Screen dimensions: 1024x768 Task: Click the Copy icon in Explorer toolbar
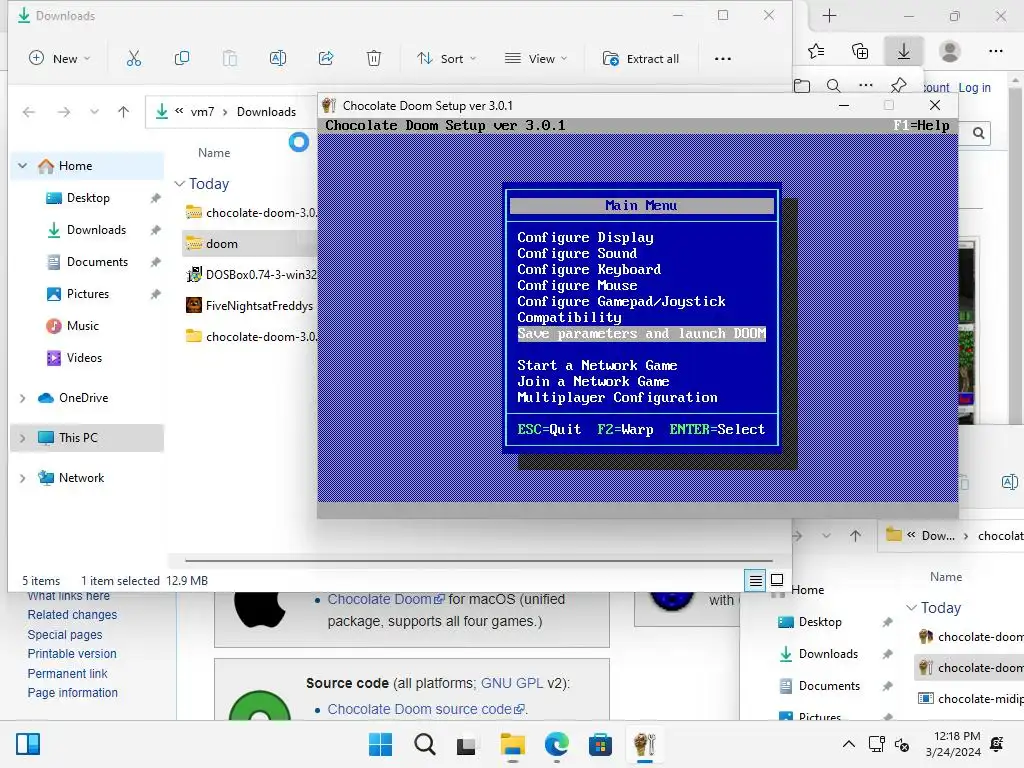point(182,59)
